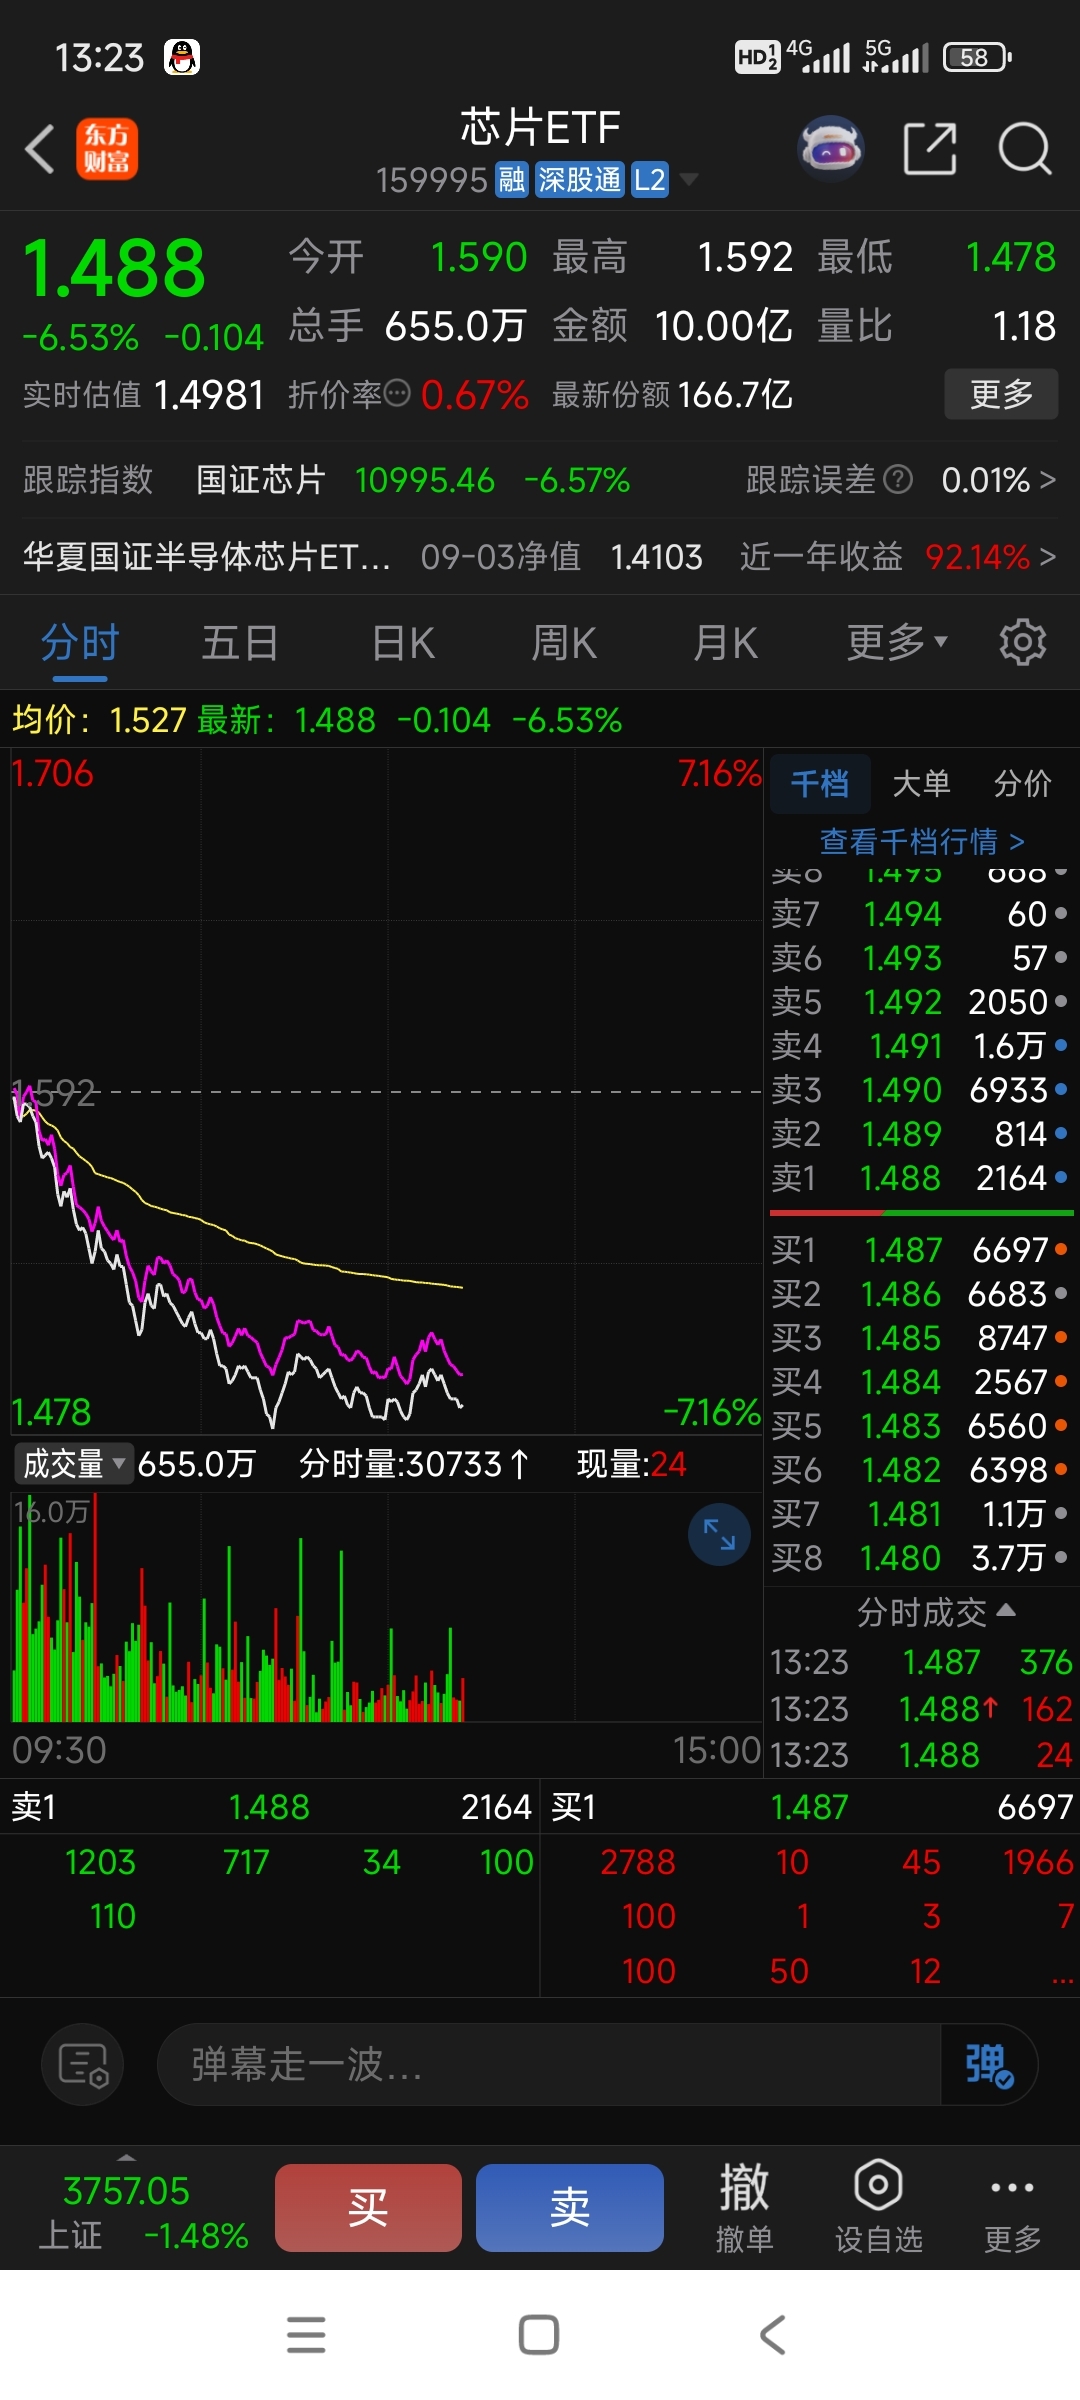Tap the Android home square button

click(539, 2335)
